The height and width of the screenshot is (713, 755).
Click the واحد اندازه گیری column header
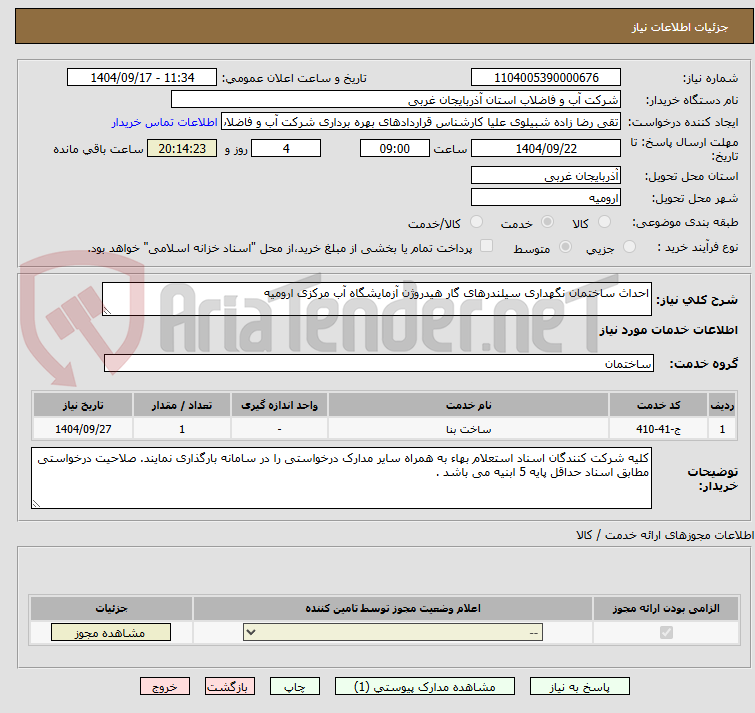[279, 405]
